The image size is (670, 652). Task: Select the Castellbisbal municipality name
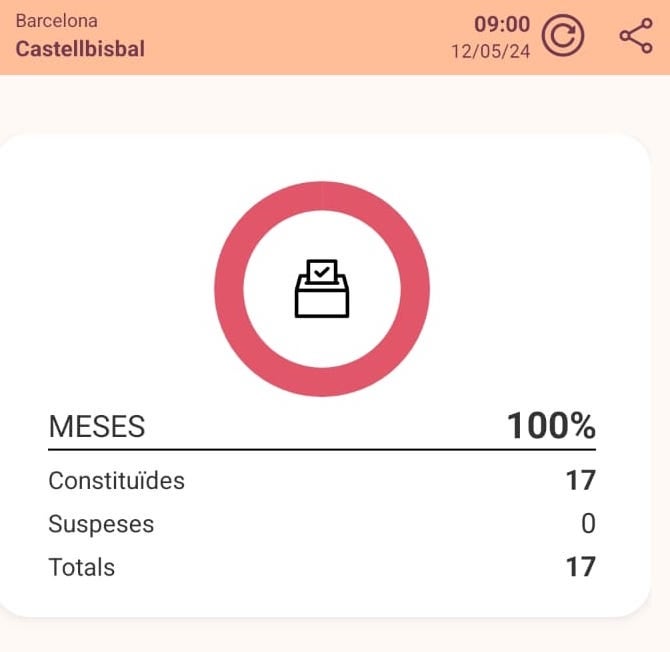click(x=80, y=49)
